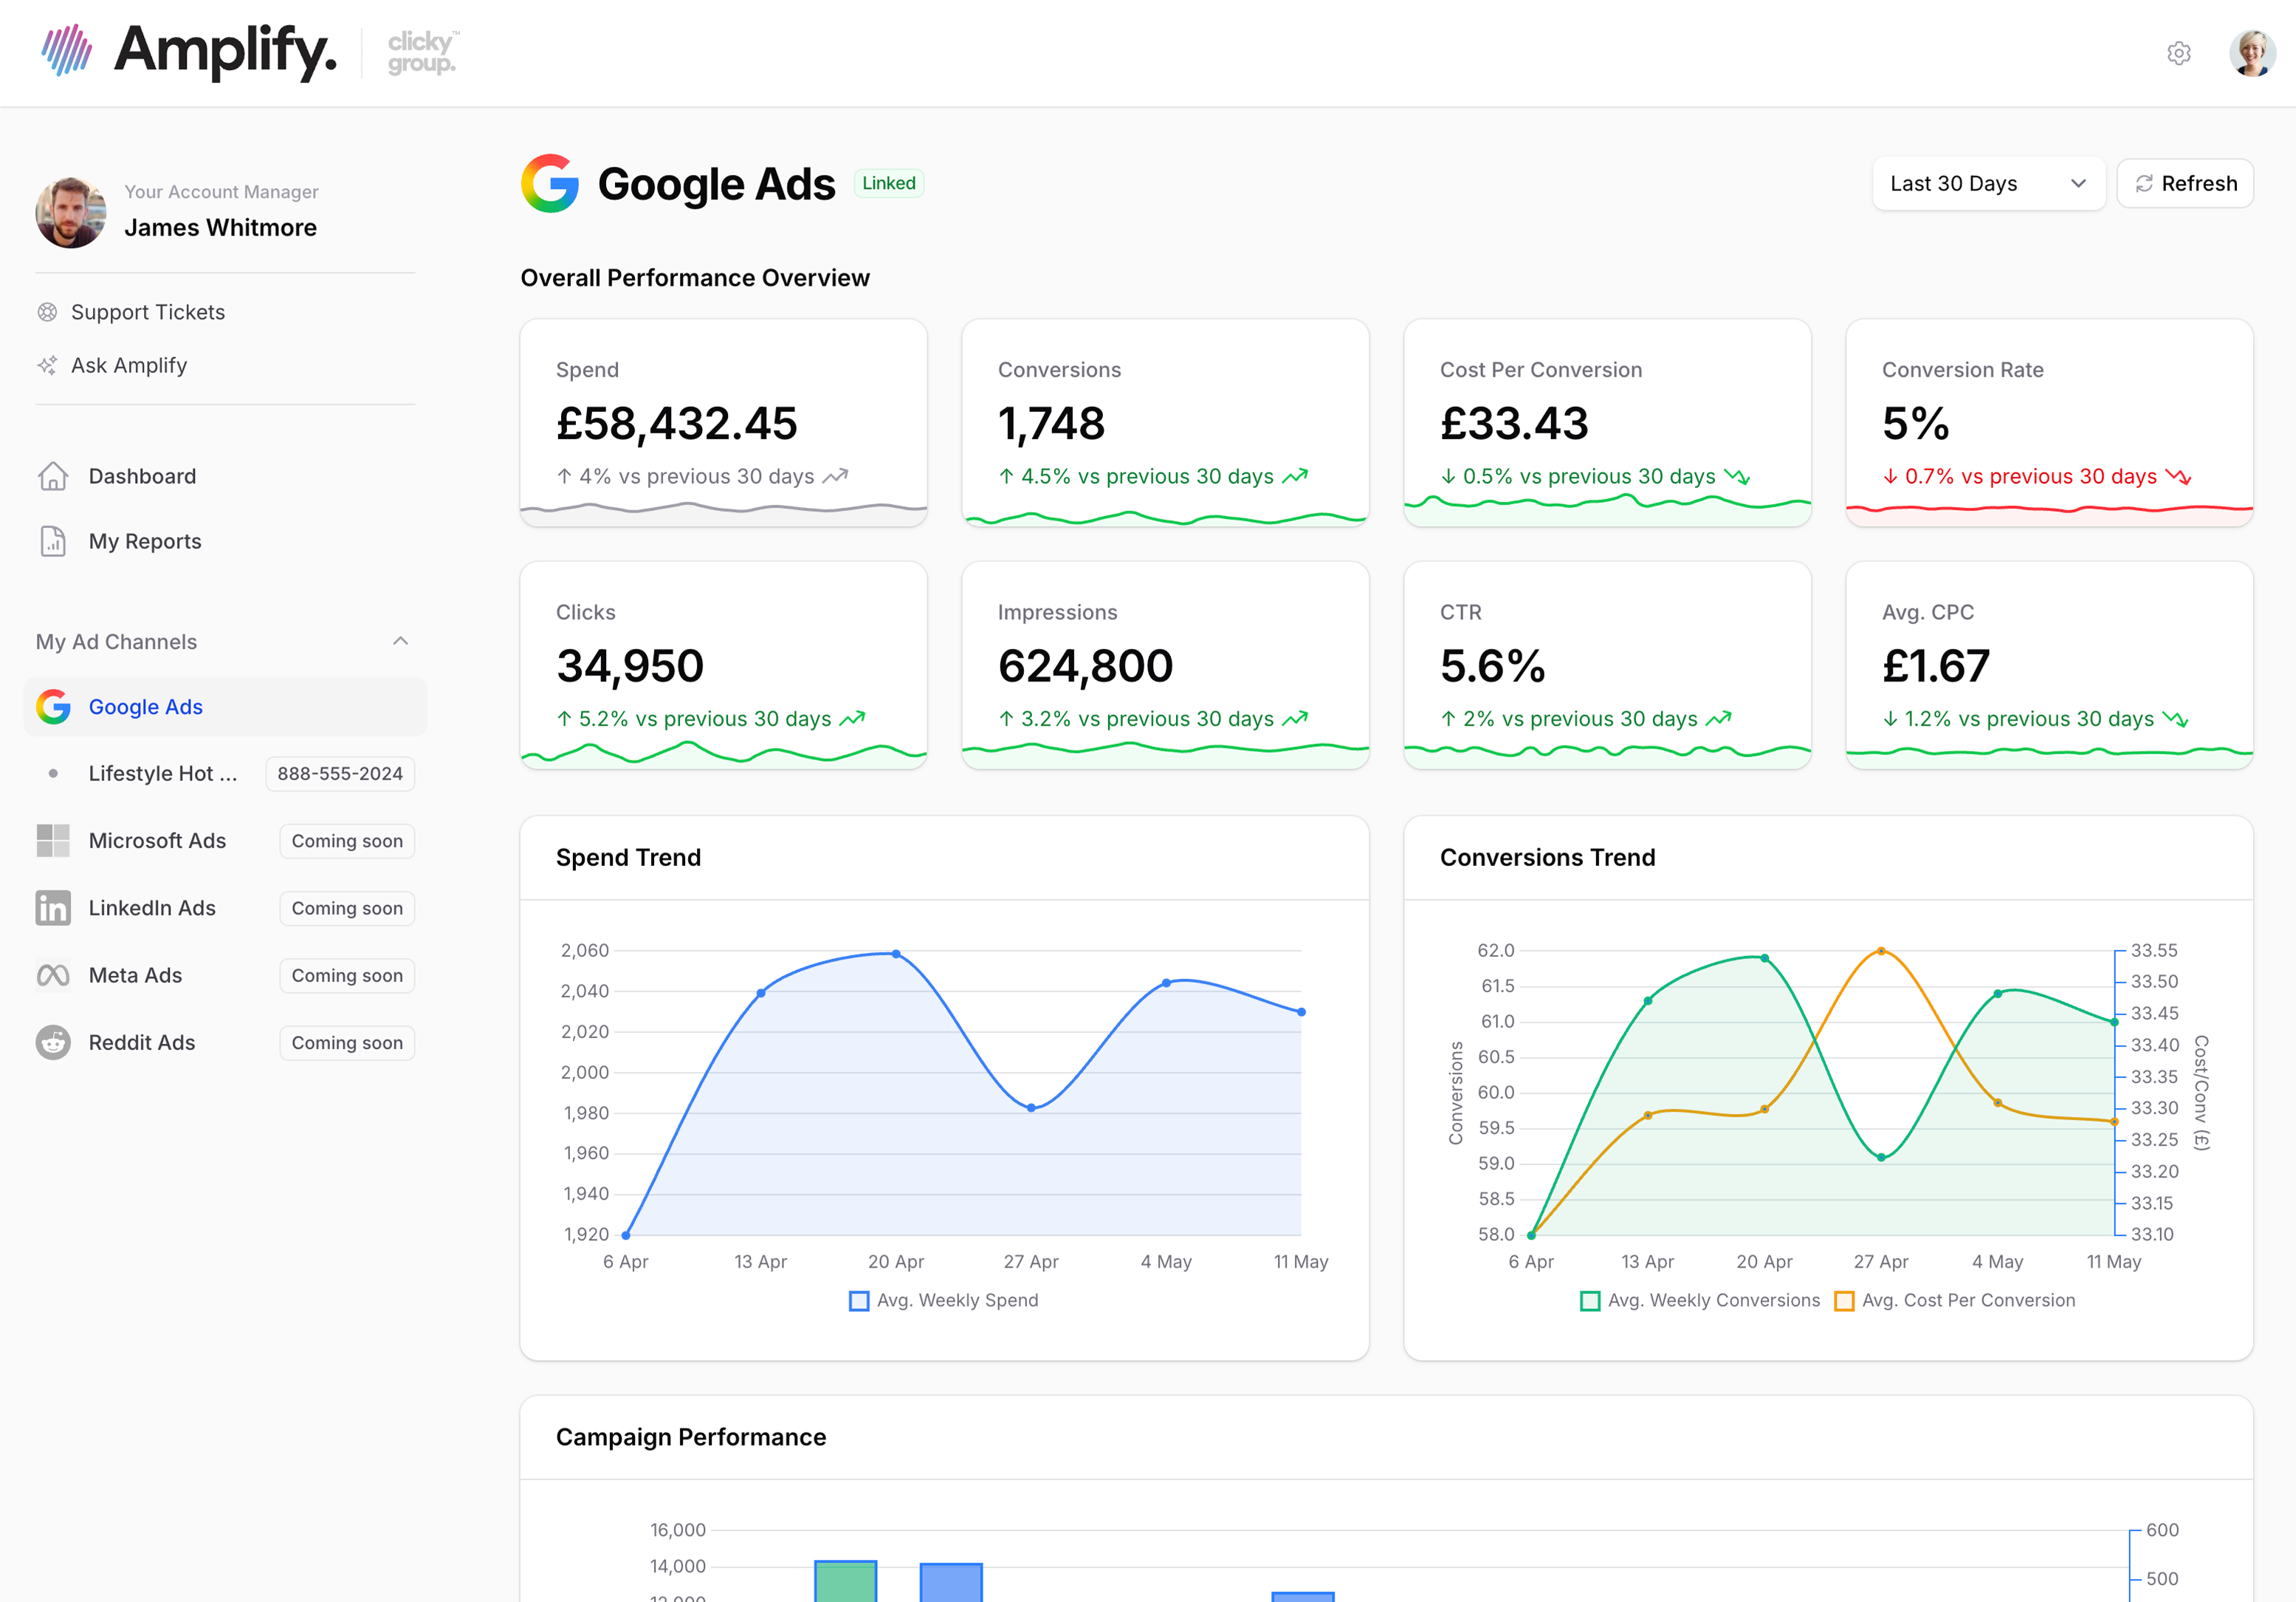The height and width of the screenshot is (1602, 2296).
Task: Open My Reports
Action: pos(145,541)
